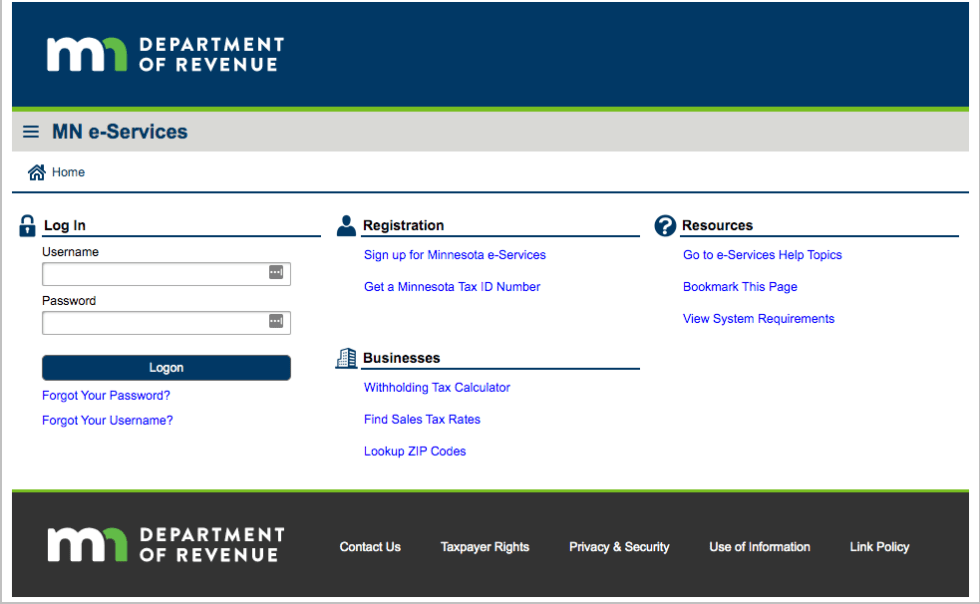Click the padlock icon beside Log In
The width and height of the screenshot is (980, 604).
click(28, 225)
